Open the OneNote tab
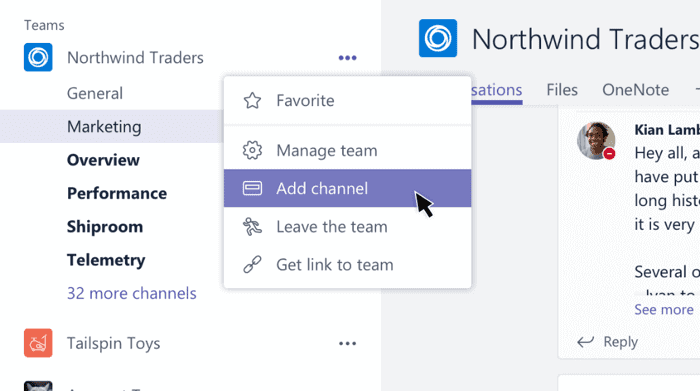This screenshot has width=700, height=391. (636, 90)
